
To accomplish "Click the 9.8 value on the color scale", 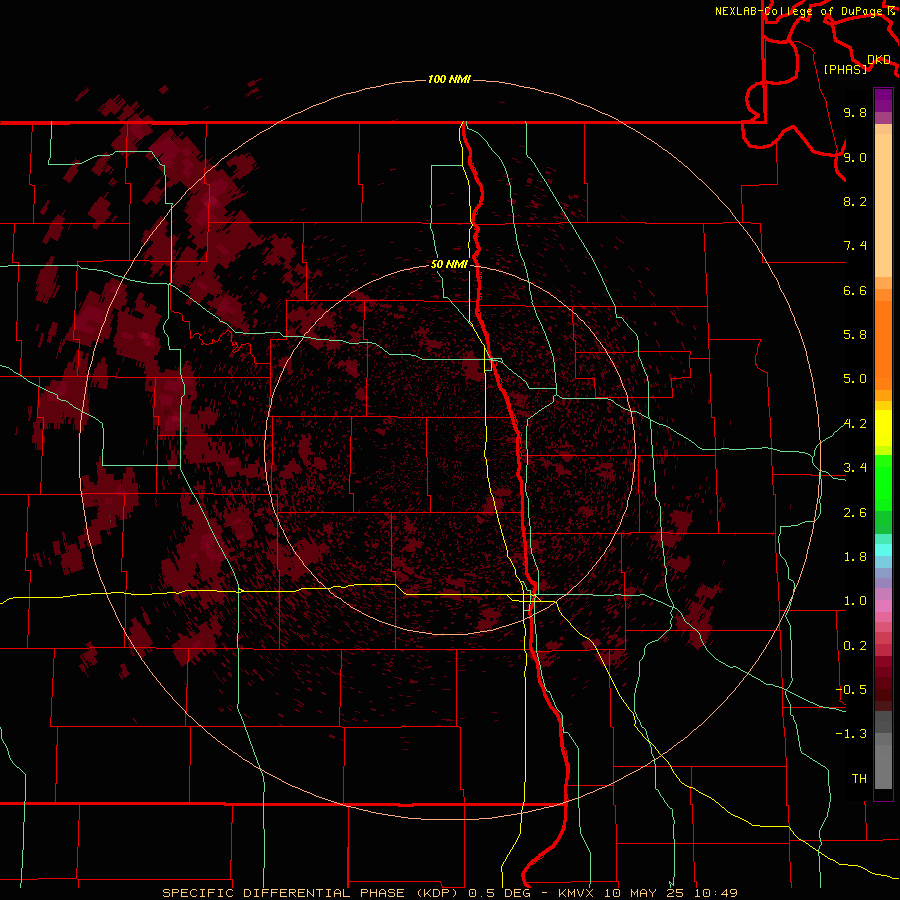I will (x=855, y=112).
